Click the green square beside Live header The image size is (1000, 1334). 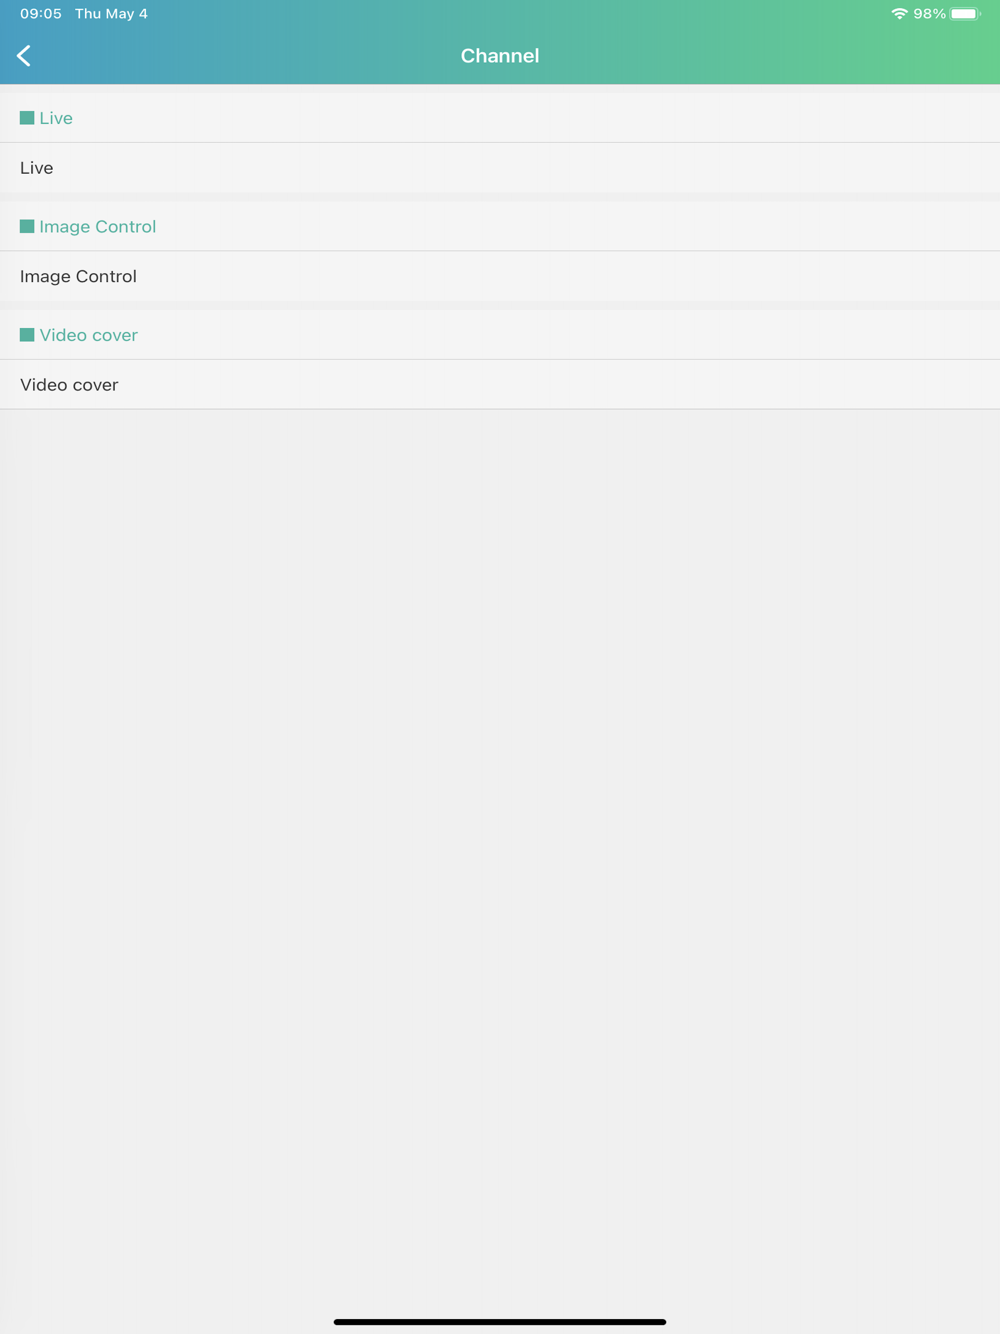pos(27,118)
